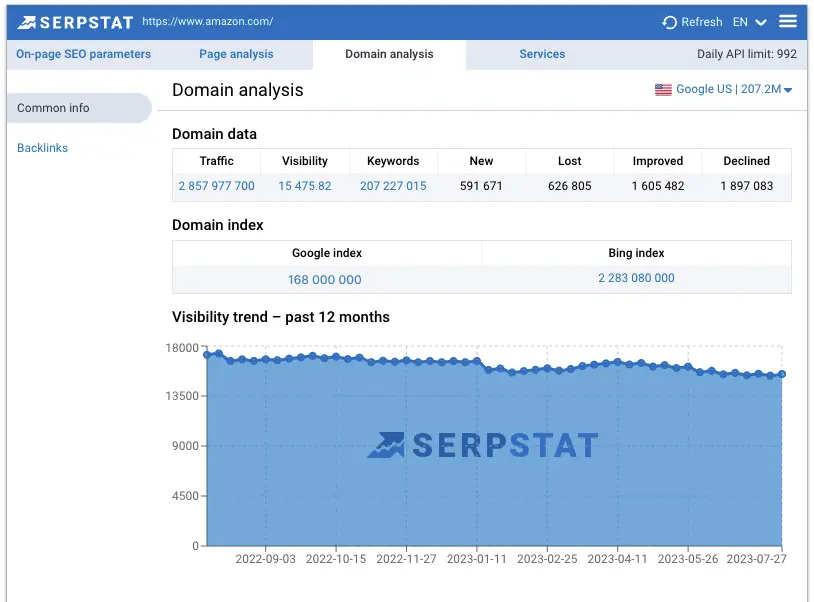
Task: Switch to the Page analysis tab
Action: tap(236, 54)
